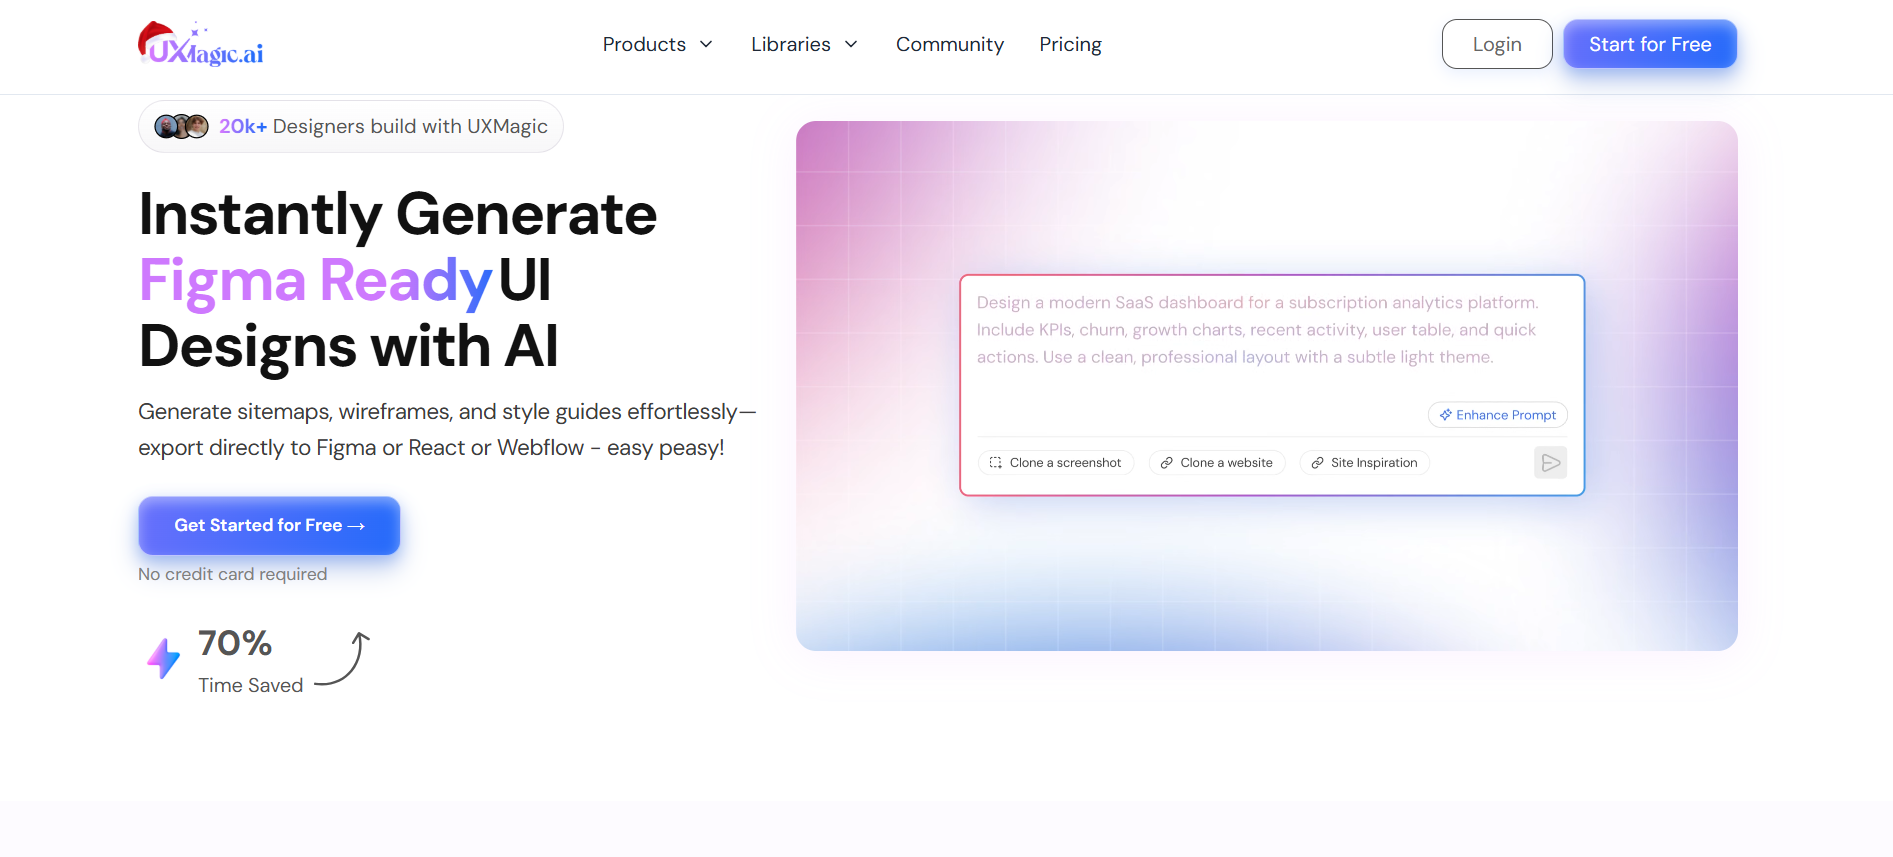This screenshot has height=857, width=1893.
Task: Click Start for Free button
Action: tap(1650, 44)
